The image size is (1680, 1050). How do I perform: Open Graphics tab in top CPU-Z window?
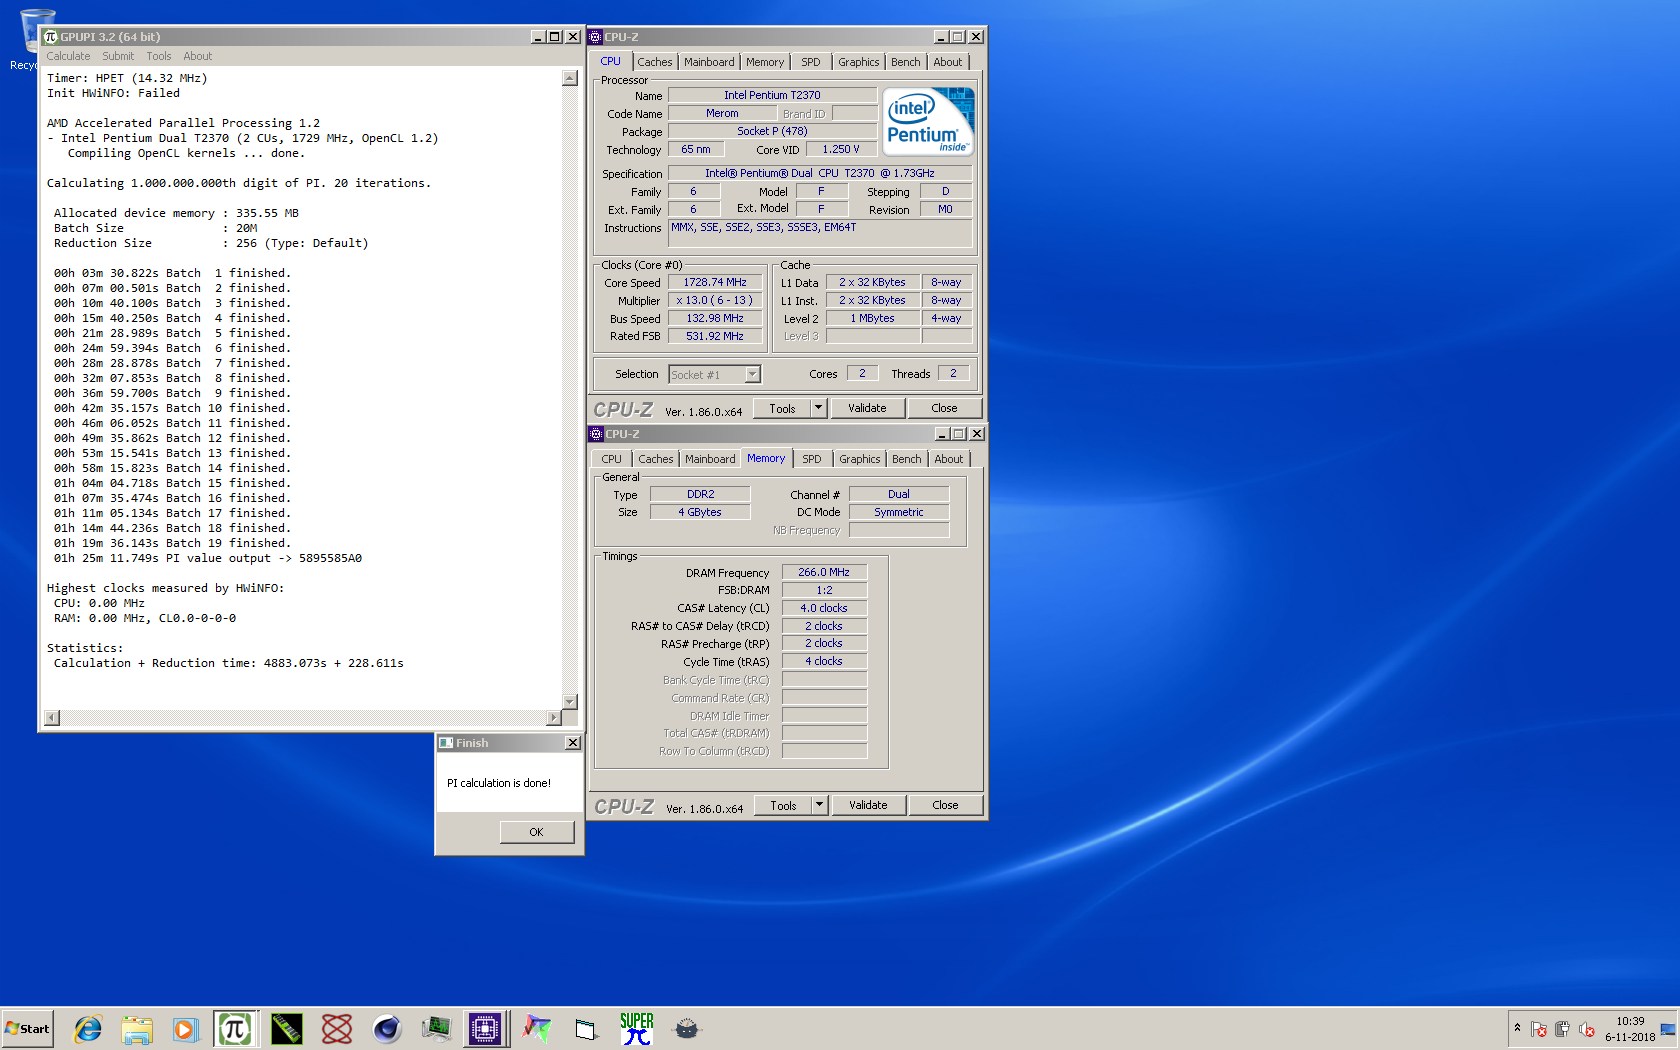(859, 62)
